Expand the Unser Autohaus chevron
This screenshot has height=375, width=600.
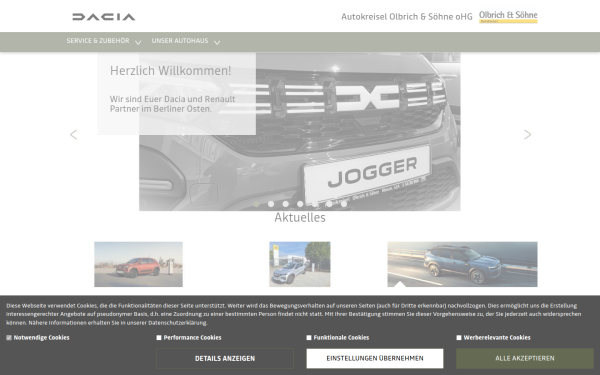point(217,42)
